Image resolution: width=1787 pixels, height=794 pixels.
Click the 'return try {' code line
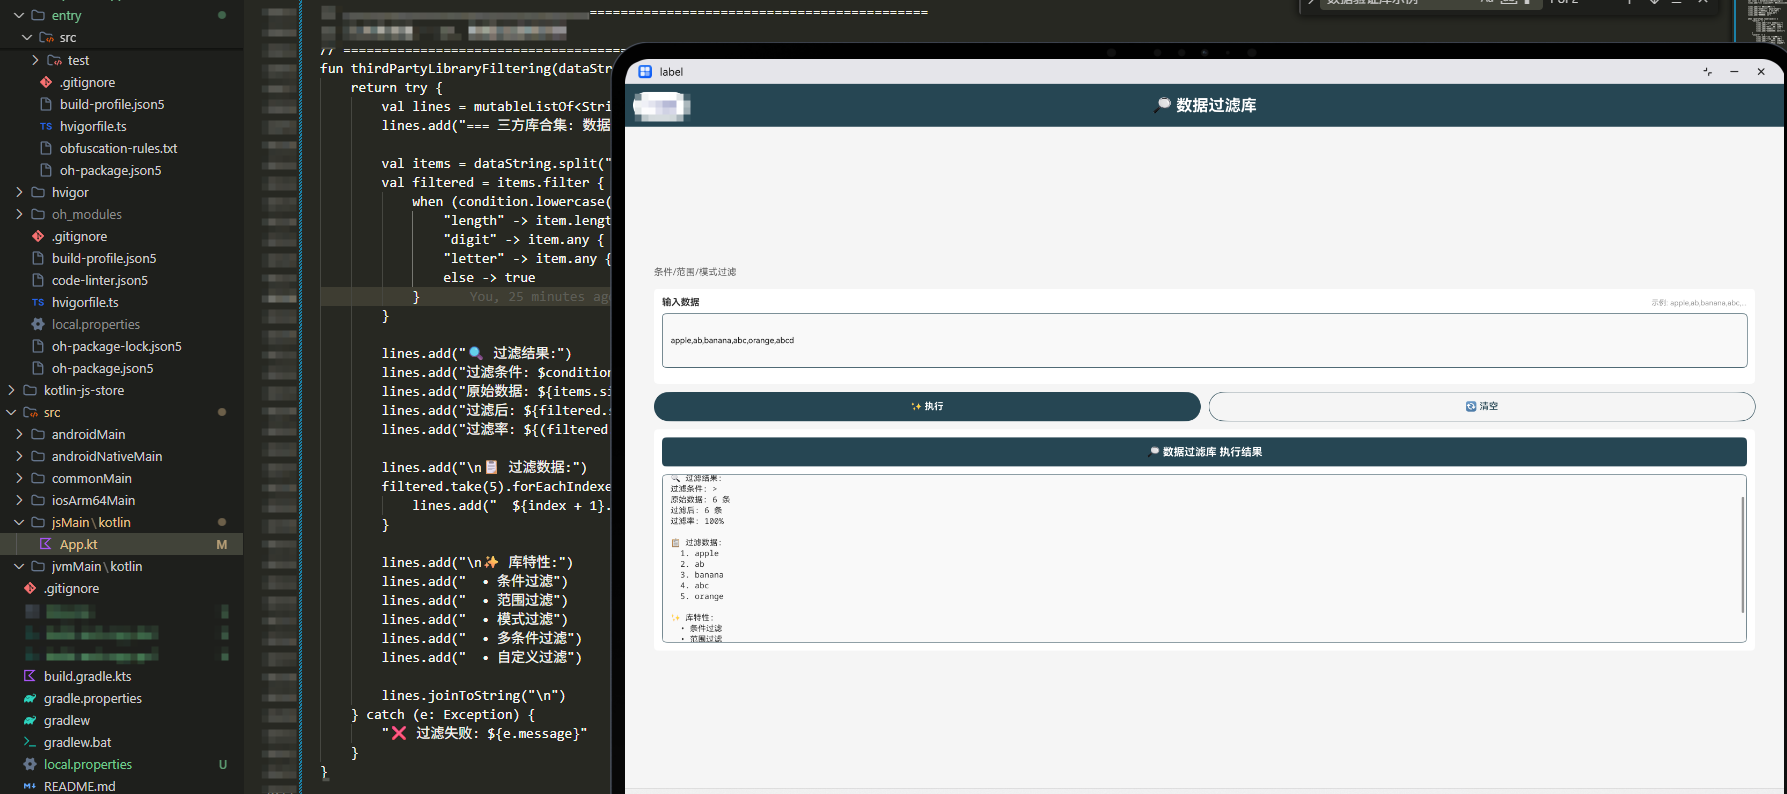396,87
